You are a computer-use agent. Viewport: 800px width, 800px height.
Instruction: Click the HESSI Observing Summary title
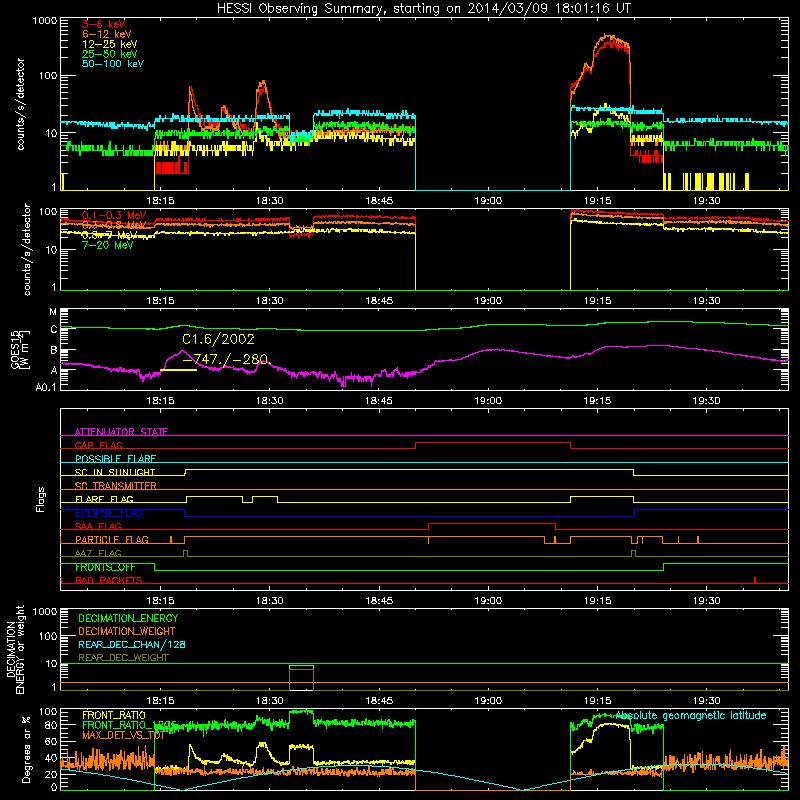point(424,9)
